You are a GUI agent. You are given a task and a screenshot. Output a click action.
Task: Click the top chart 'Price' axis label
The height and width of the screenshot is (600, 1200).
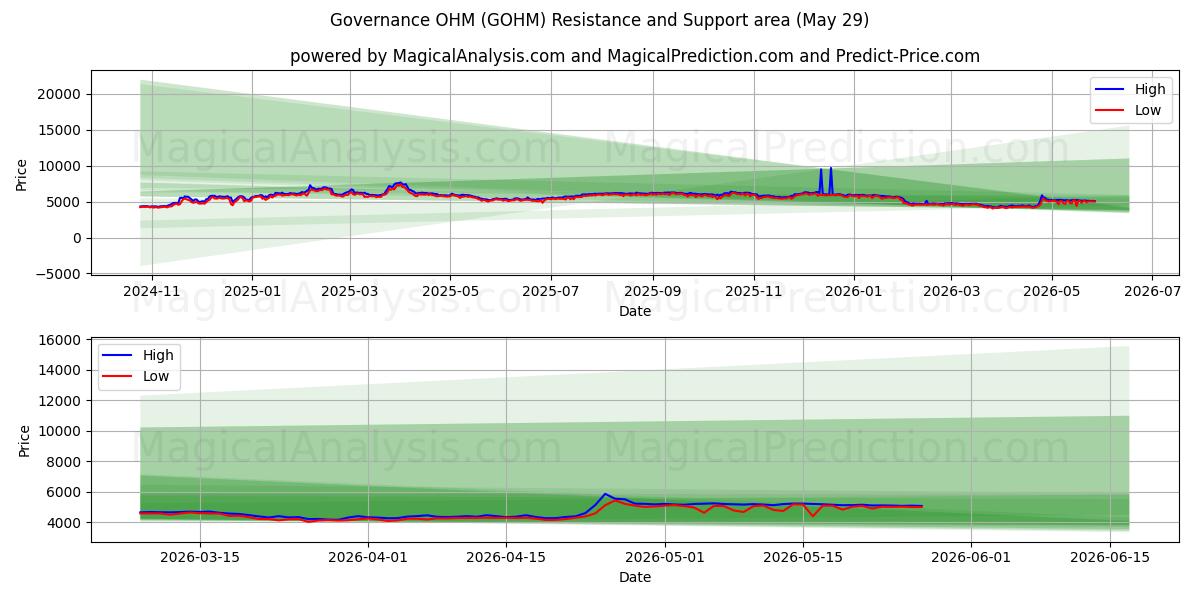(22, 173)
